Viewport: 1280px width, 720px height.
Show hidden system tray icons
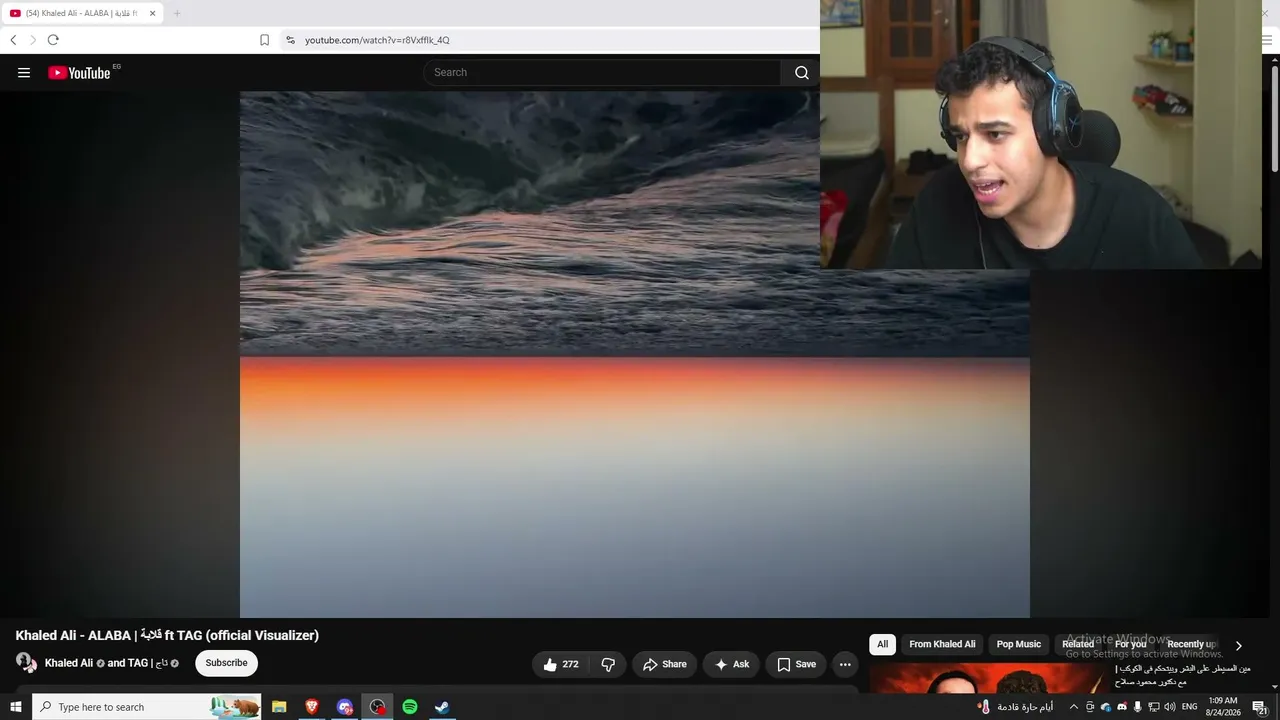(x=1074, y=707)
